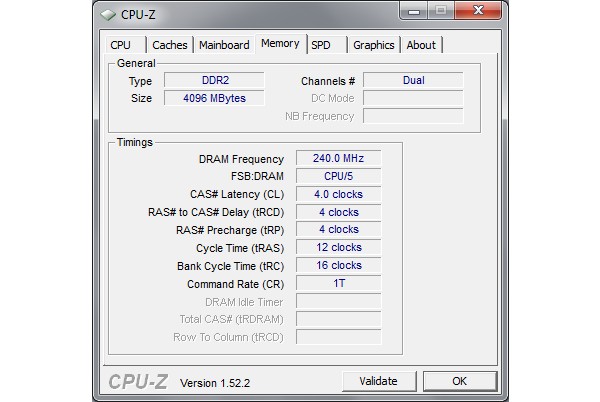Click the empty Row To Column field
600x402 pixels.
point(339,337)
